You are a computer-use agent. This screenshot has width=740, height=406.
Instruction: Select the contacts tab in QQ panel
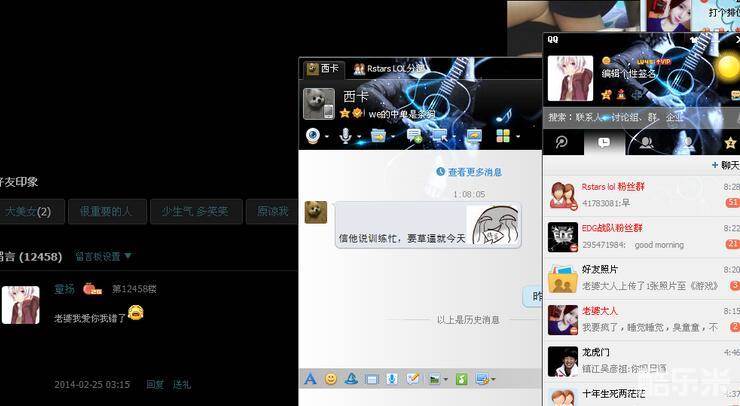pyautogui.click(x=647, y=143)
